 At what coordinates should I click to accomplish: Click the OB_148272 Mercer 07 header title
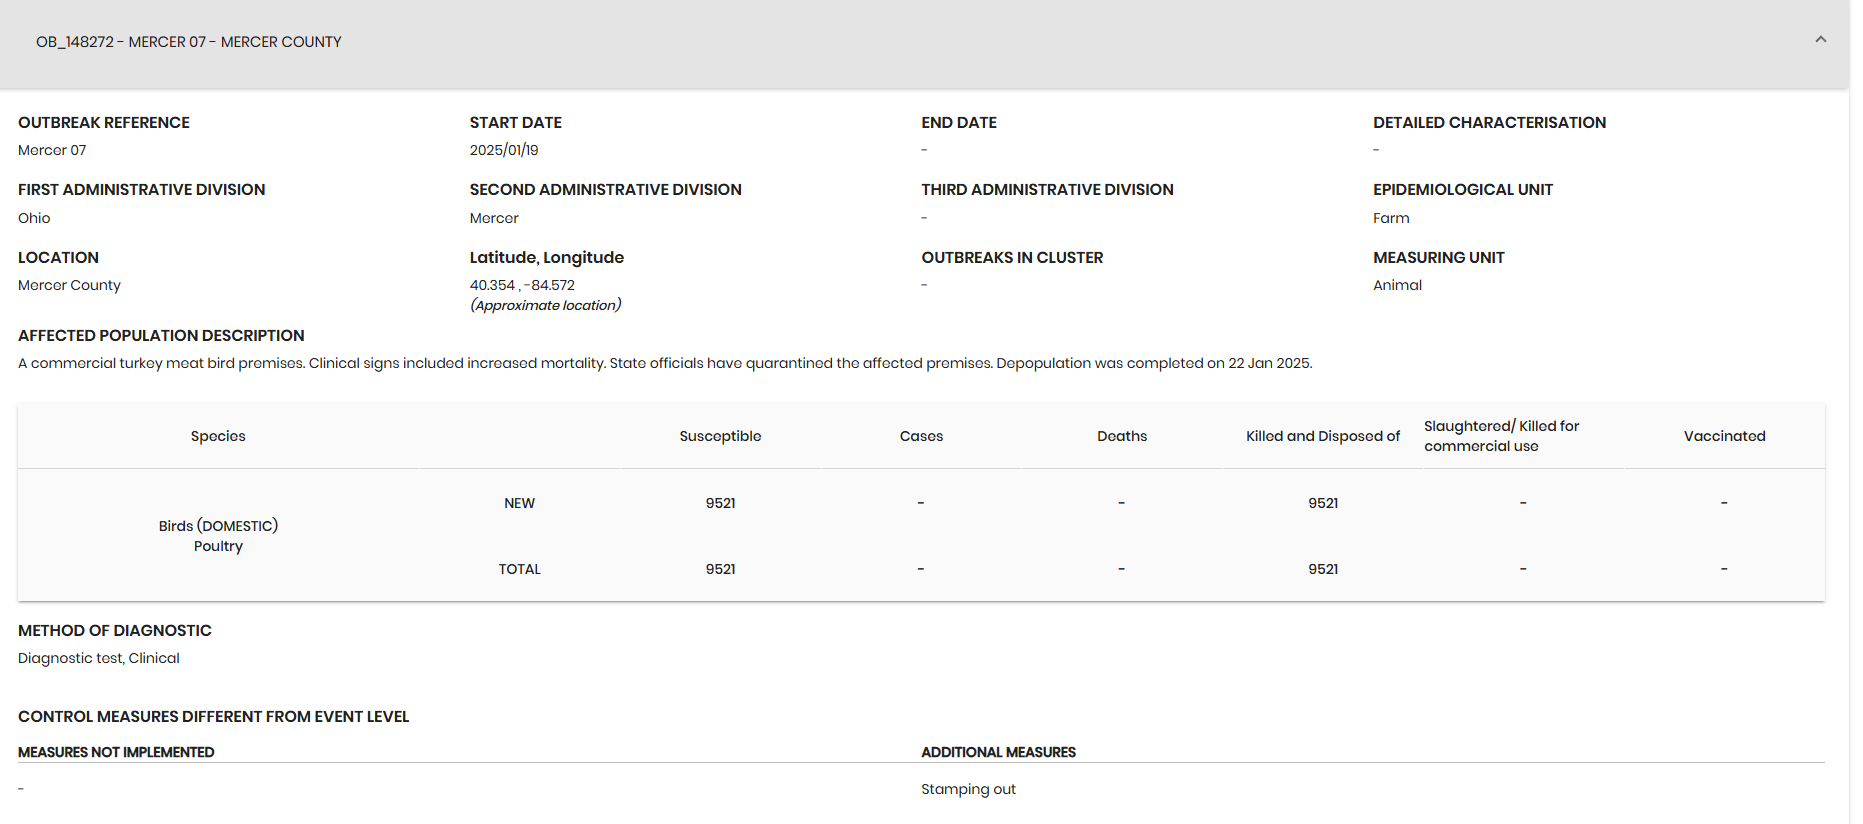189,42
